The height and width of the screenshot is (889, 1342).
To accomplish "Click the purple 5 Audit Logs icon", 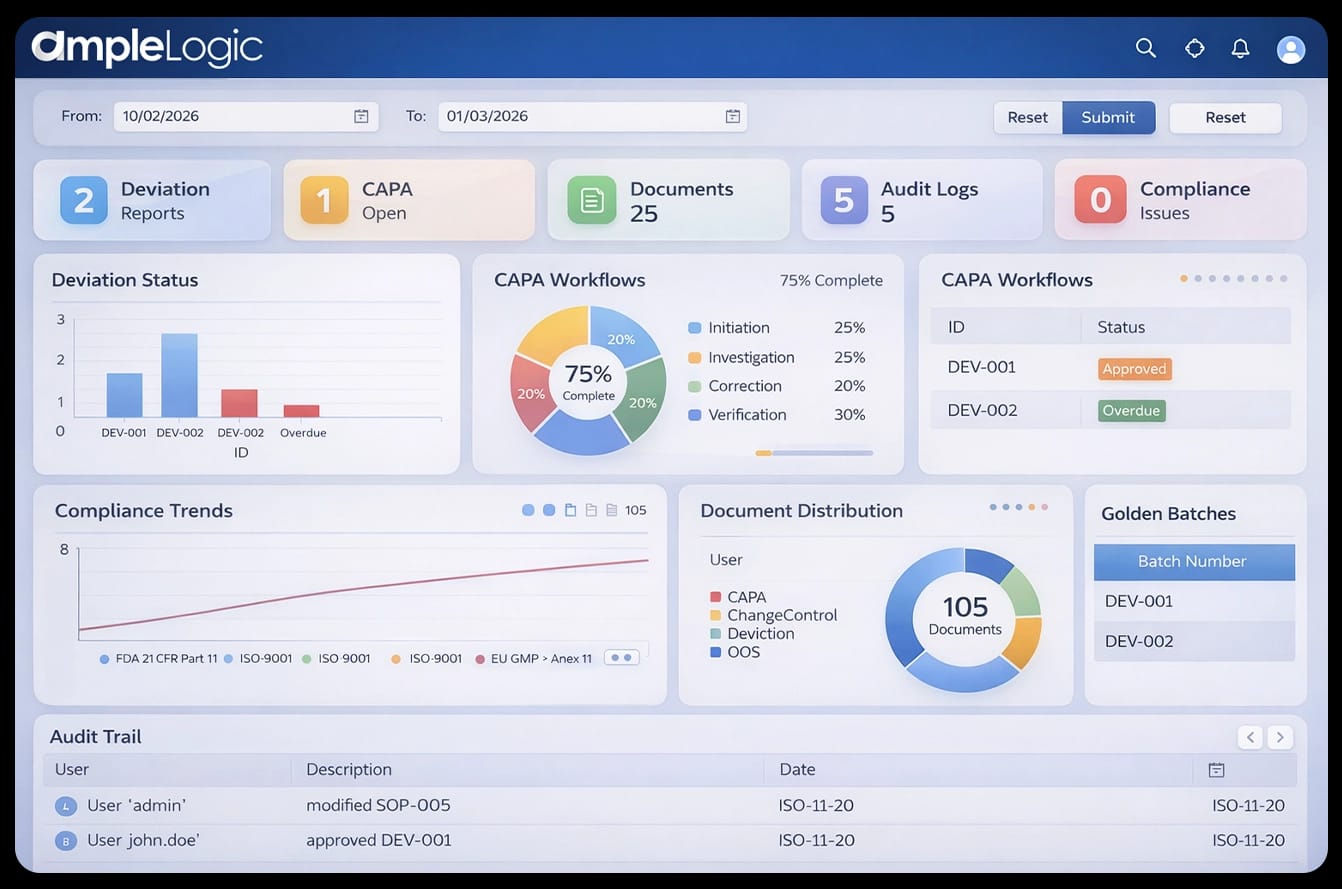I will (844, 200).
